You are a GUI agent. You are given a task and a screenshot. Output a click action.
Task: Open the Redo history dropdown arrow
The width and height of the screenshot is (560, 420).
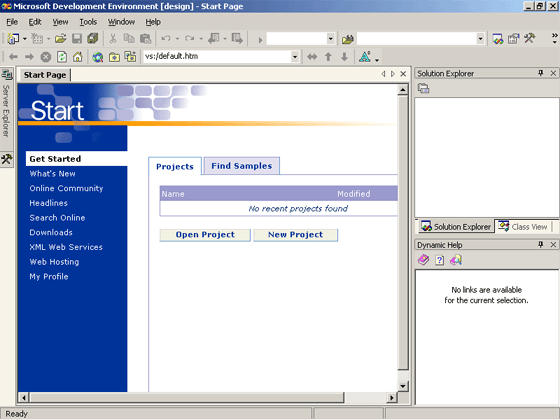point(201,39)
